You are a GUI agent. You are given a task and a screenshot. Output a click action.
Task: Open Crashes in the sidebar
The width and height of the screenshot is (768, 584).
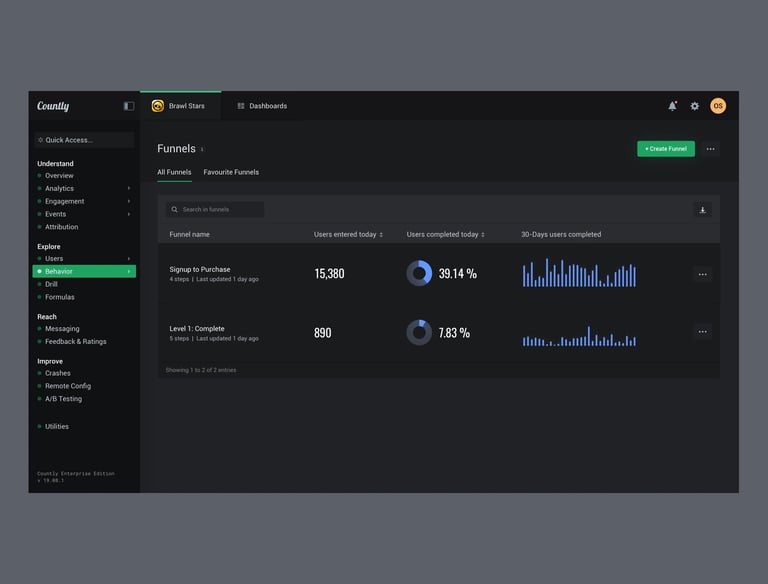[58, 373]
